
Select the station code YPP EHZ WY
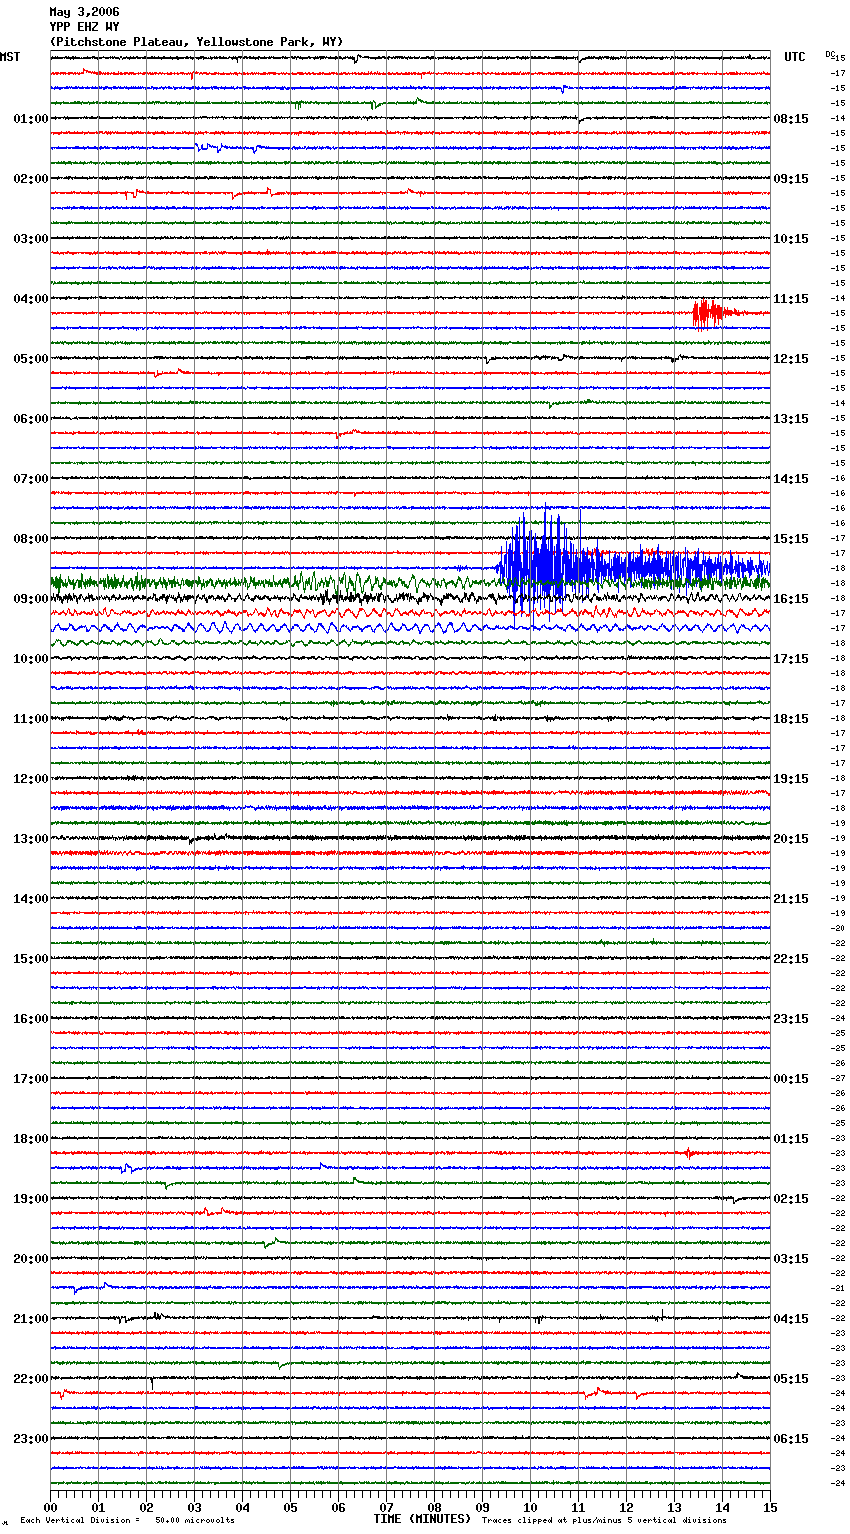[x=84, y=27]
